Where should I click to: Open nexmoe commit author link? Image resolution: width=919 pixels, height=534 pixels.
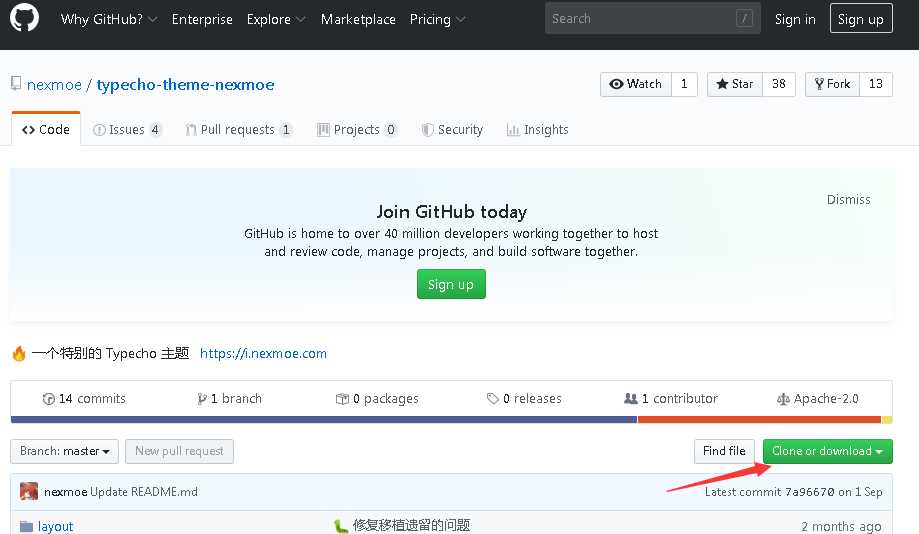[x=66, y=492]
